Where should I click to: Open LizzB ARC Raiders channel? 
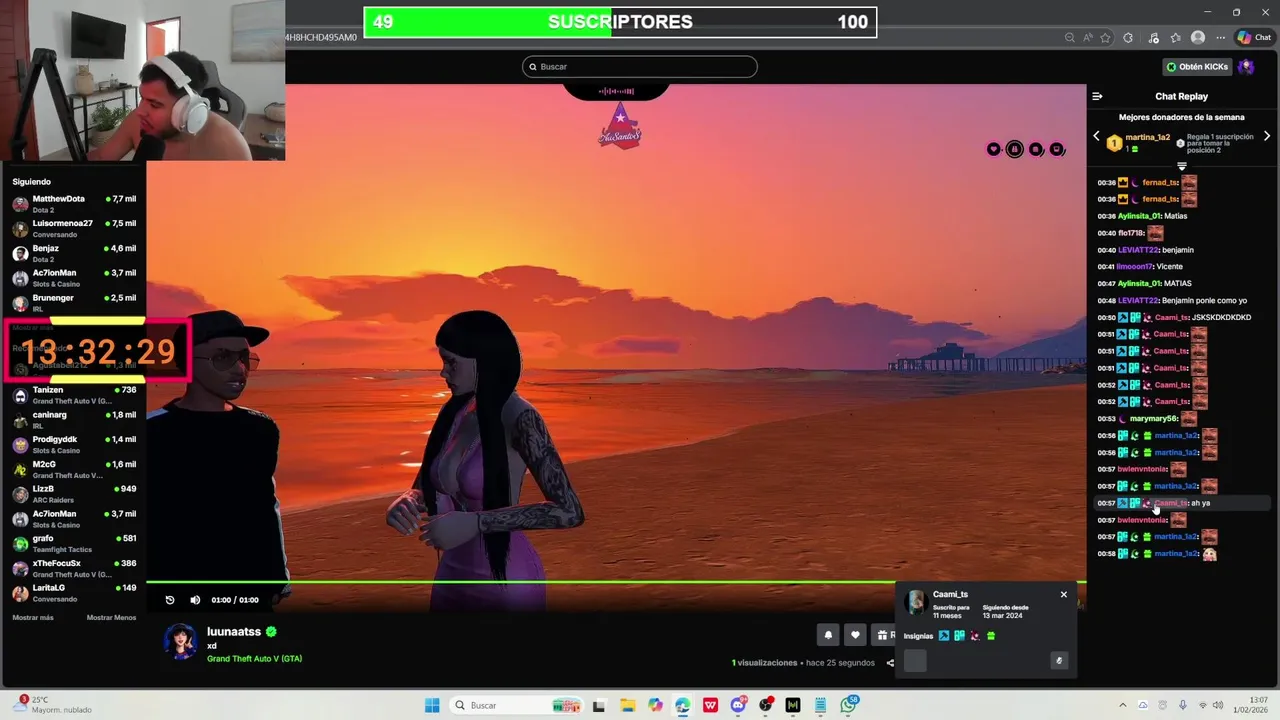74,494
